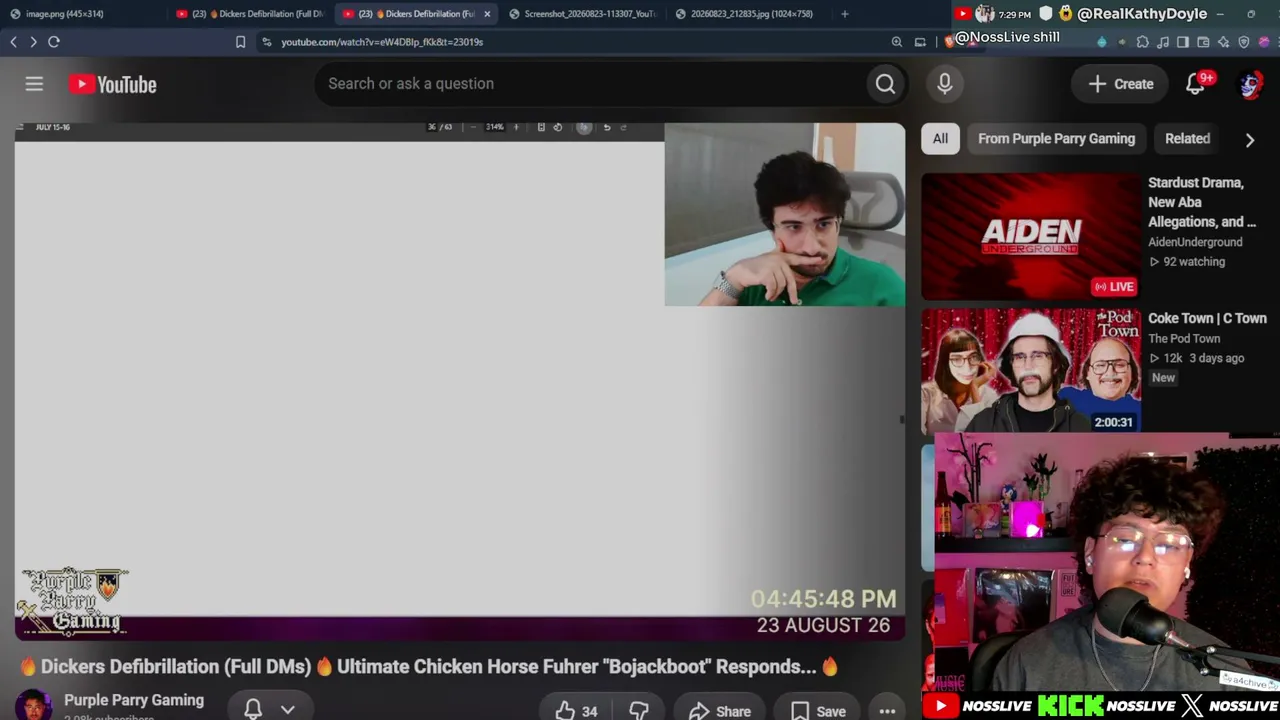Open browser zoom magnifier in address bar
The image size is (1280, 720).
897,42
